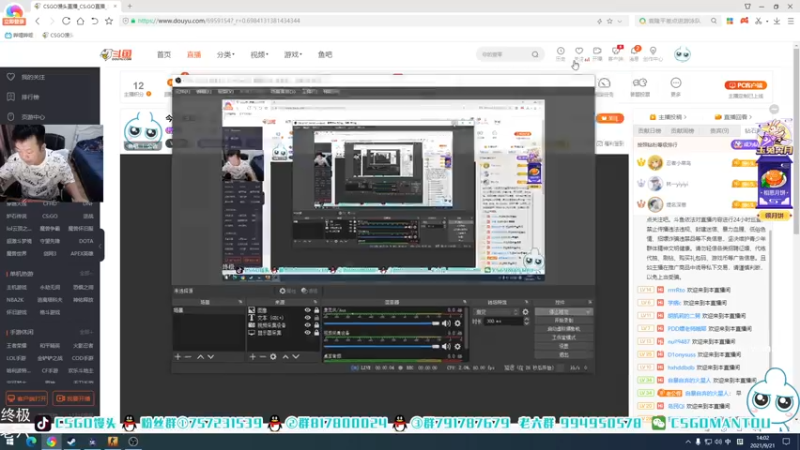Open Edge browser from taskbar
Viewport: 800px width, 450px height.
pyautogui.click(x=31, y=442)
